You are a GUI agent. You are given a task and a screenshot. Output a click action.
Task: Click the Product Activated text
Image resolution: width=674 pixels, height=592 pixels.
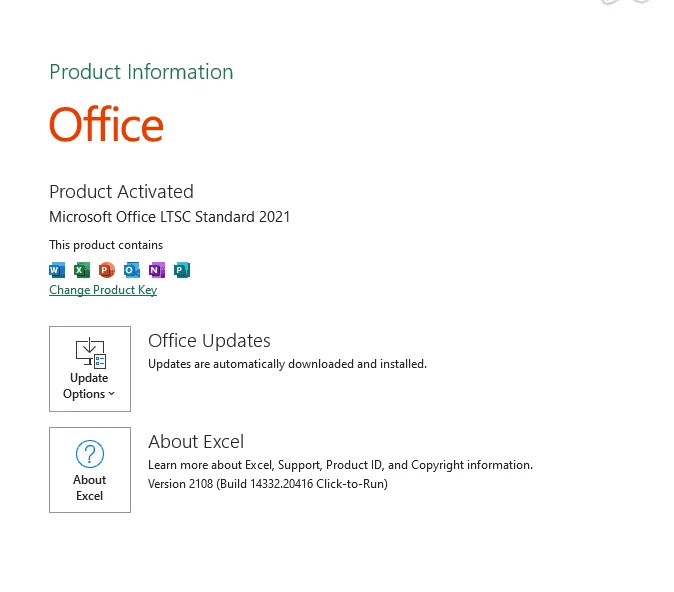(x=121, y=192)
